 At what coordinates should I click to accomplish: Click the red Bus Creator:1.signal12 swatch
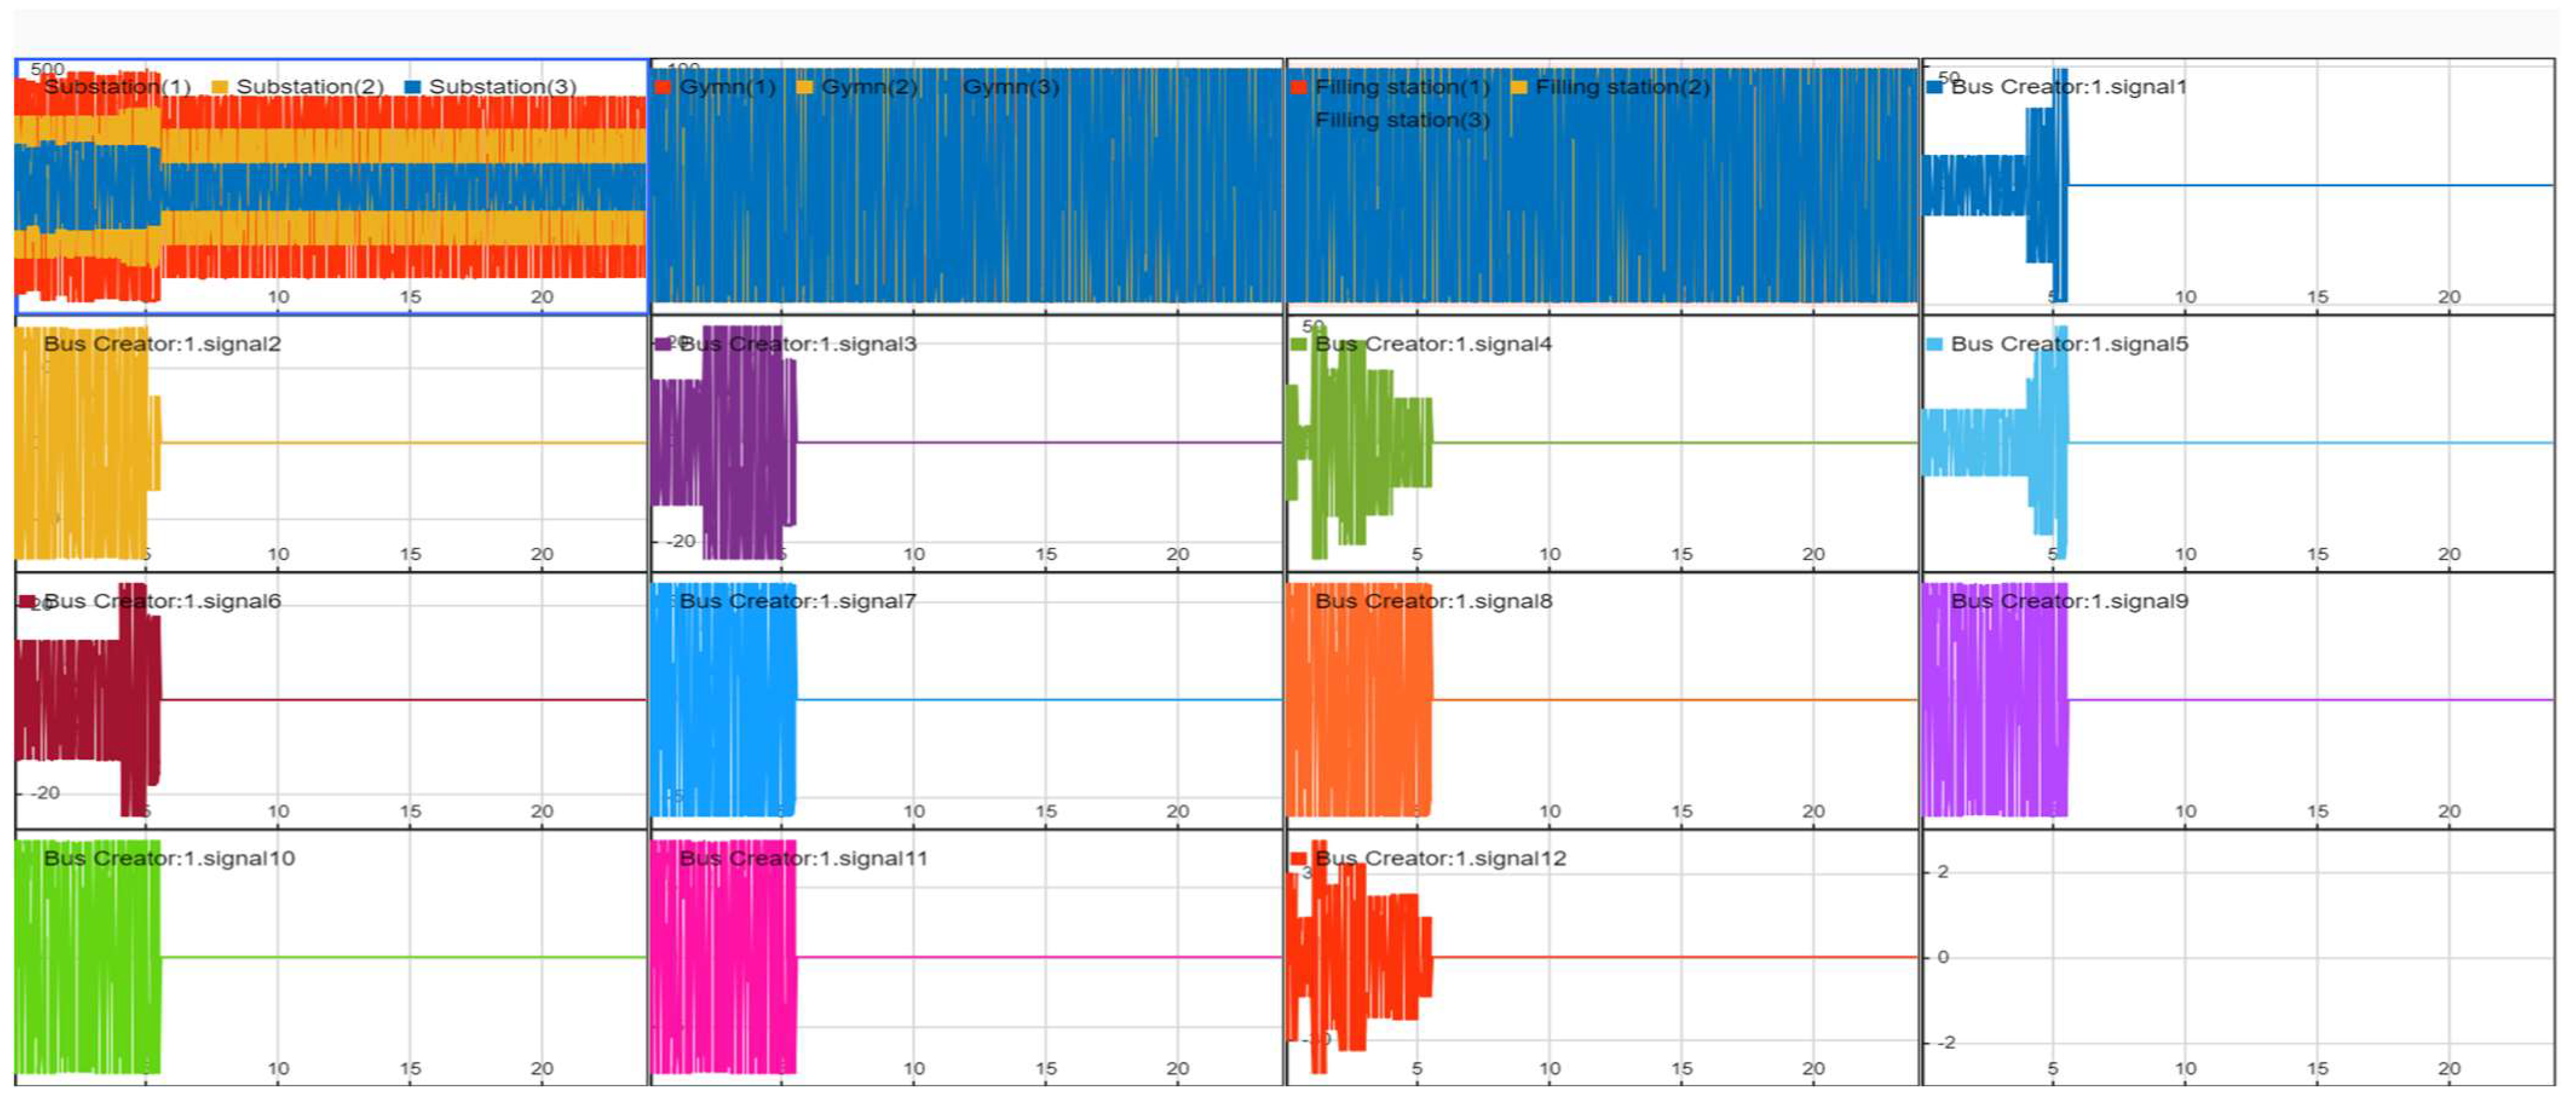[x=1298, y=858]
